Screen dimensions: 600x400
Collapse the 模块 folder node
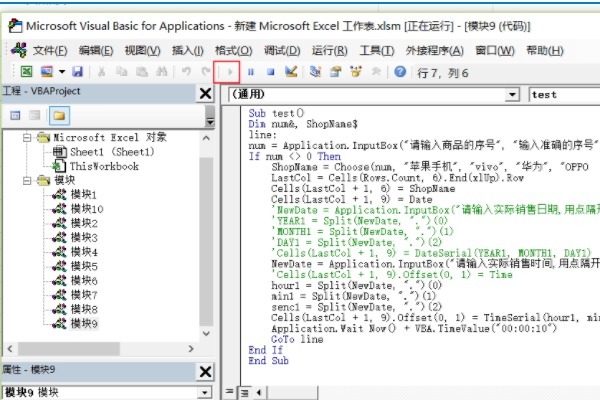(27, 180)
